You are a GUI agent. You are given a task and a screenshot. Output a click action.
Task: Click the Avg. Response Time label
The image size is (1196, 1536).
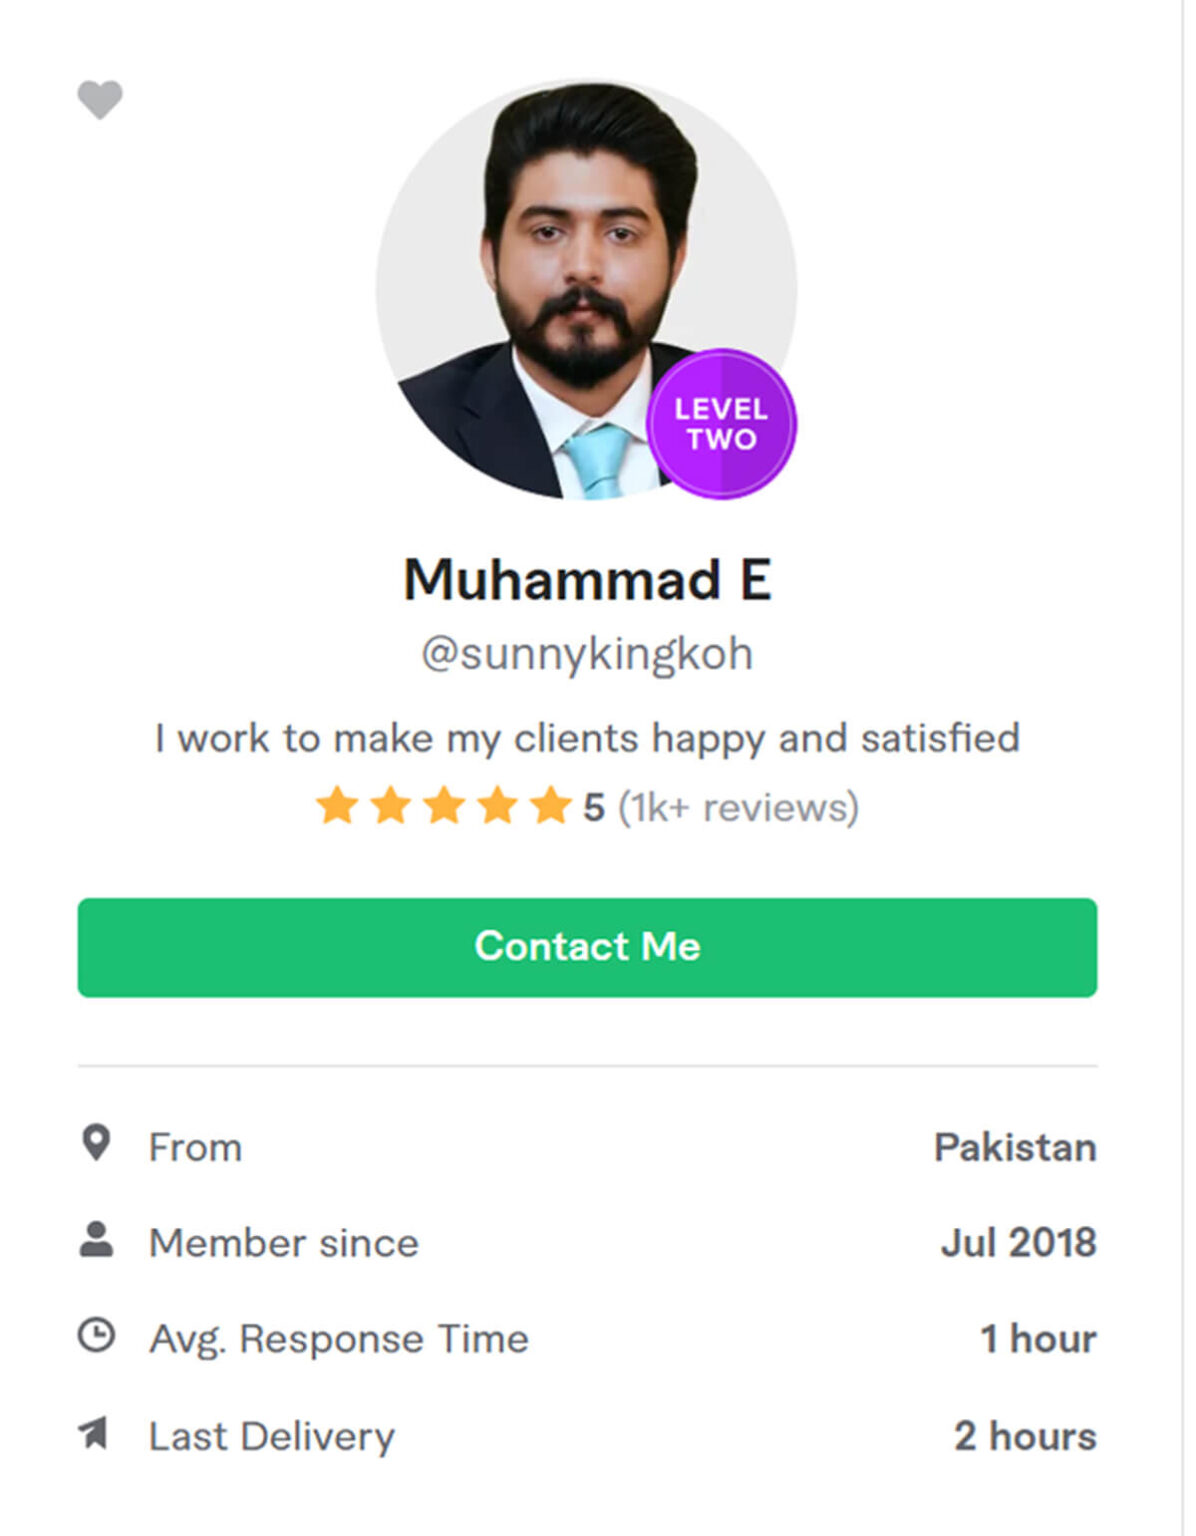click(x=338, y=1339)
